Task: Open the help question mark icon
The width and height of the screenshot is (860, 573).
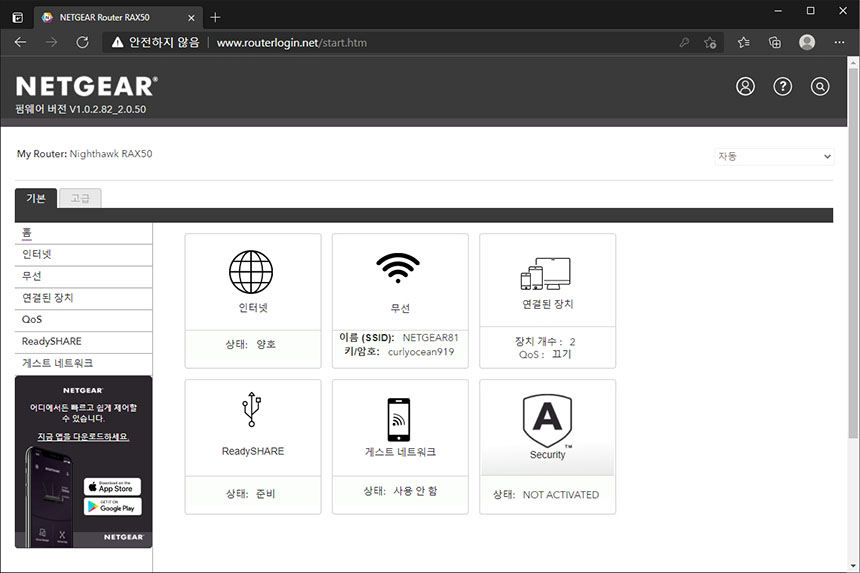Action: pos(783,86)
